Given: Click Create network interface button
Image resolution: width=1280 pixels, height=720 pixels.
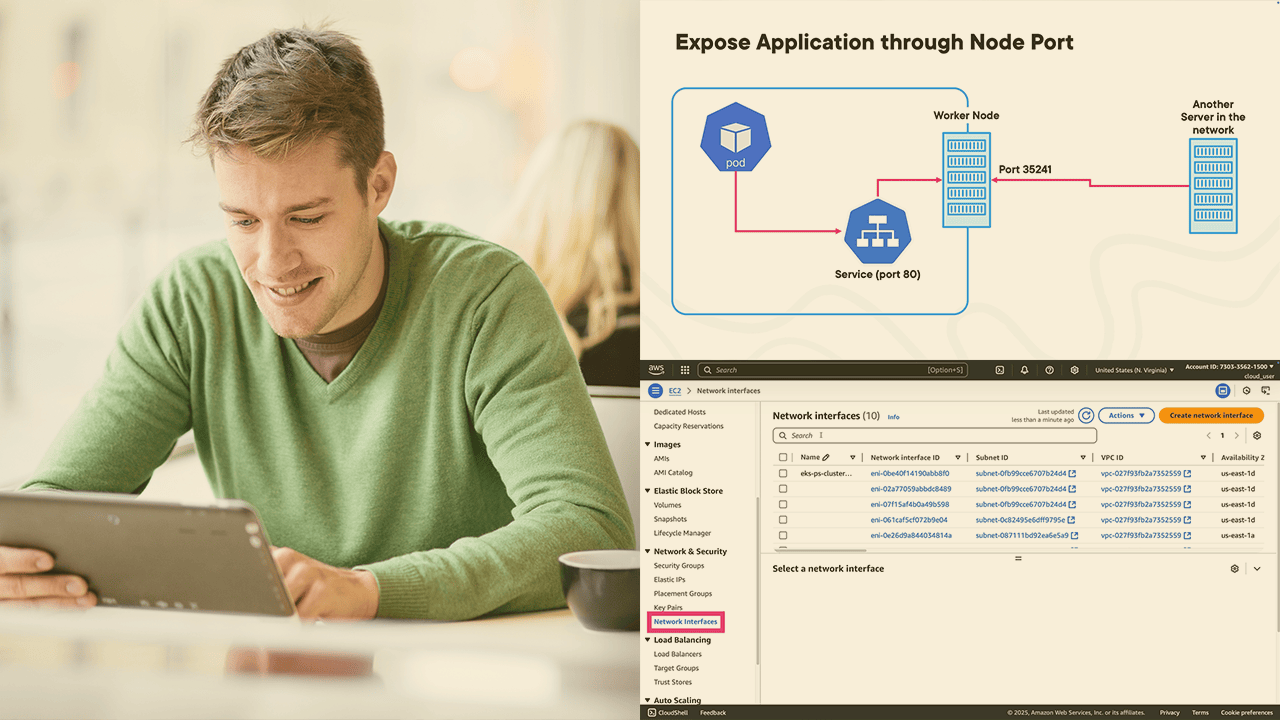Looking at the screenshot, I should coord(1211,415).
